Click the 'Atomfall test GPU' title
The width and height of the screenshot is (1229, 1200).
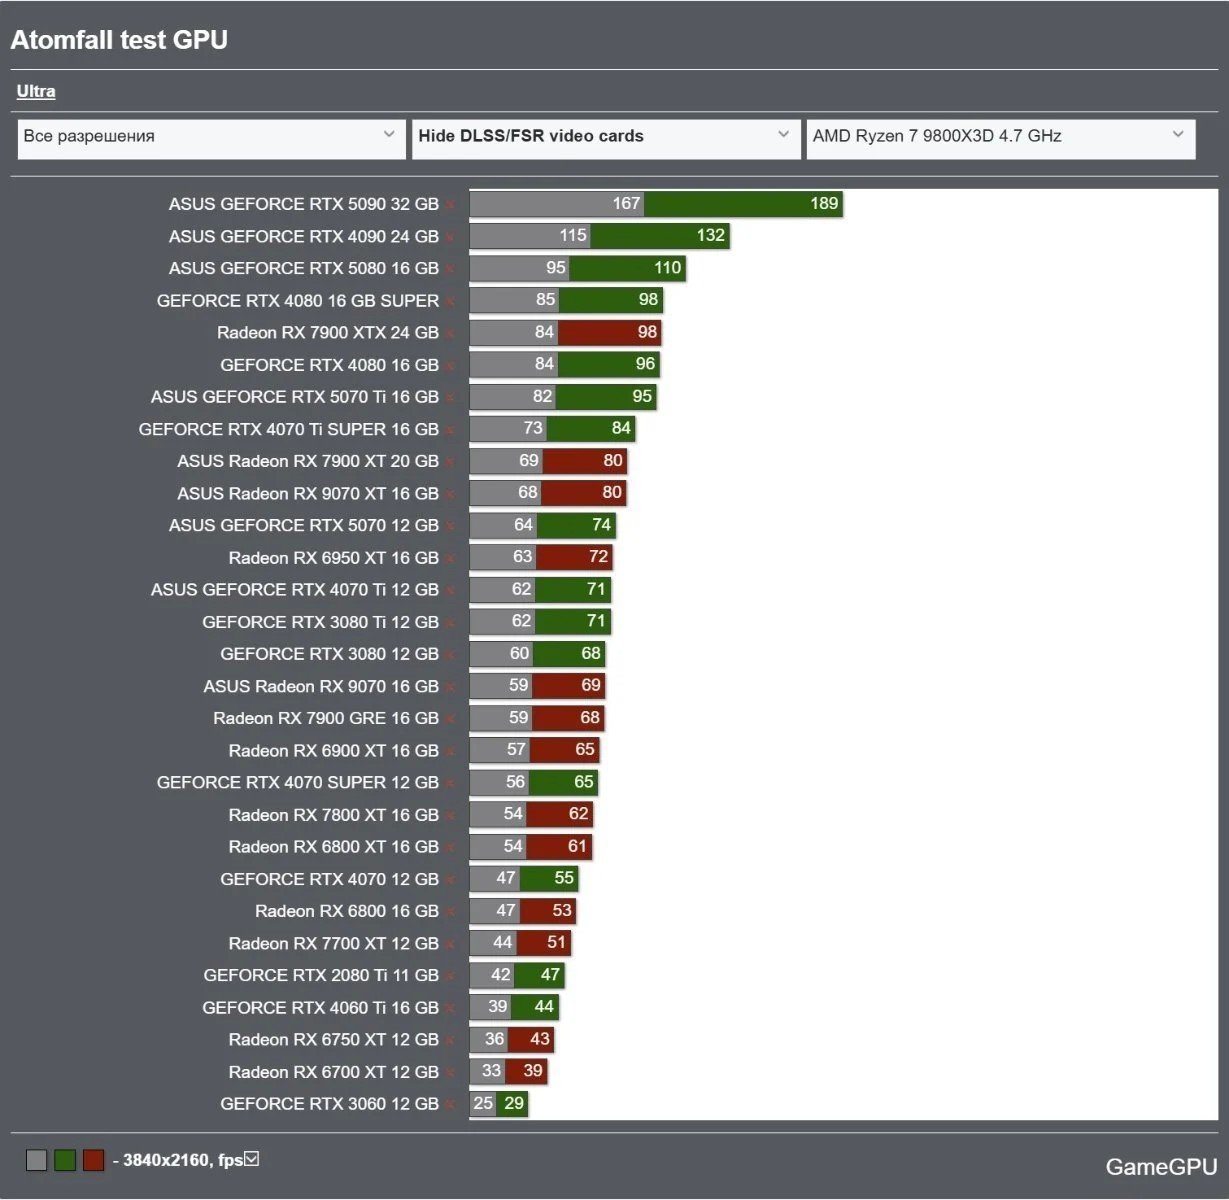119,40
